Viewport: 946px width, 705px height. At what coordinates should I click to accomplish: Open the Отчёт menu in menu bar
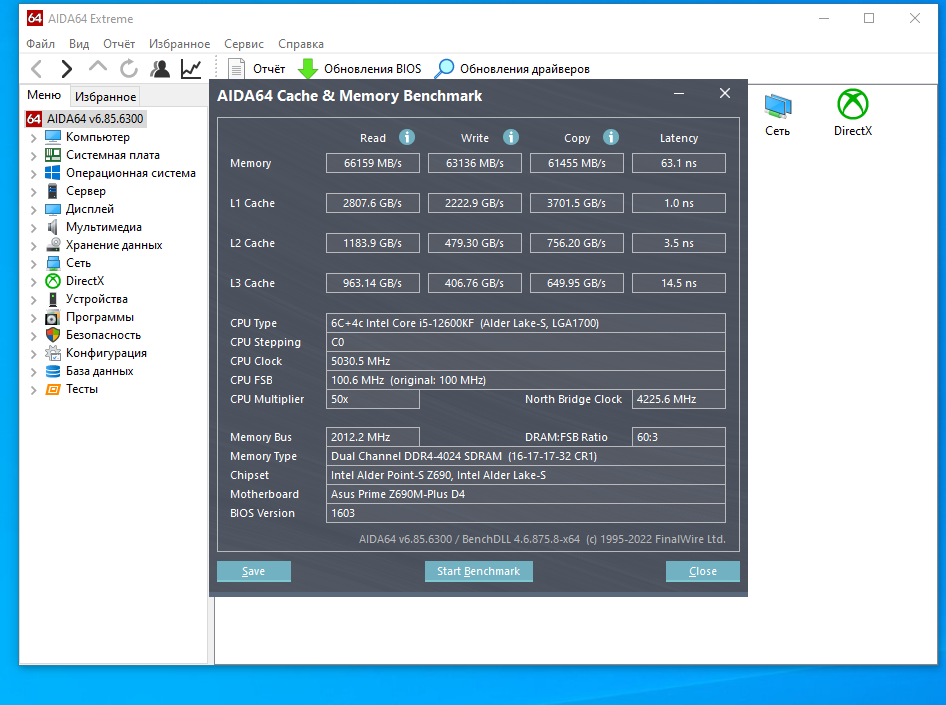(119, 44)
